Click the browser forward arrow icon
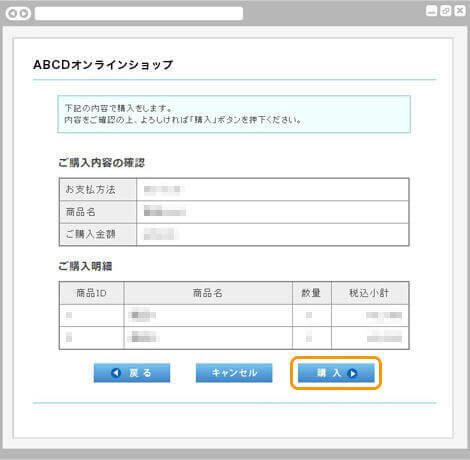The image size is (470, 460). click(24, 14)
